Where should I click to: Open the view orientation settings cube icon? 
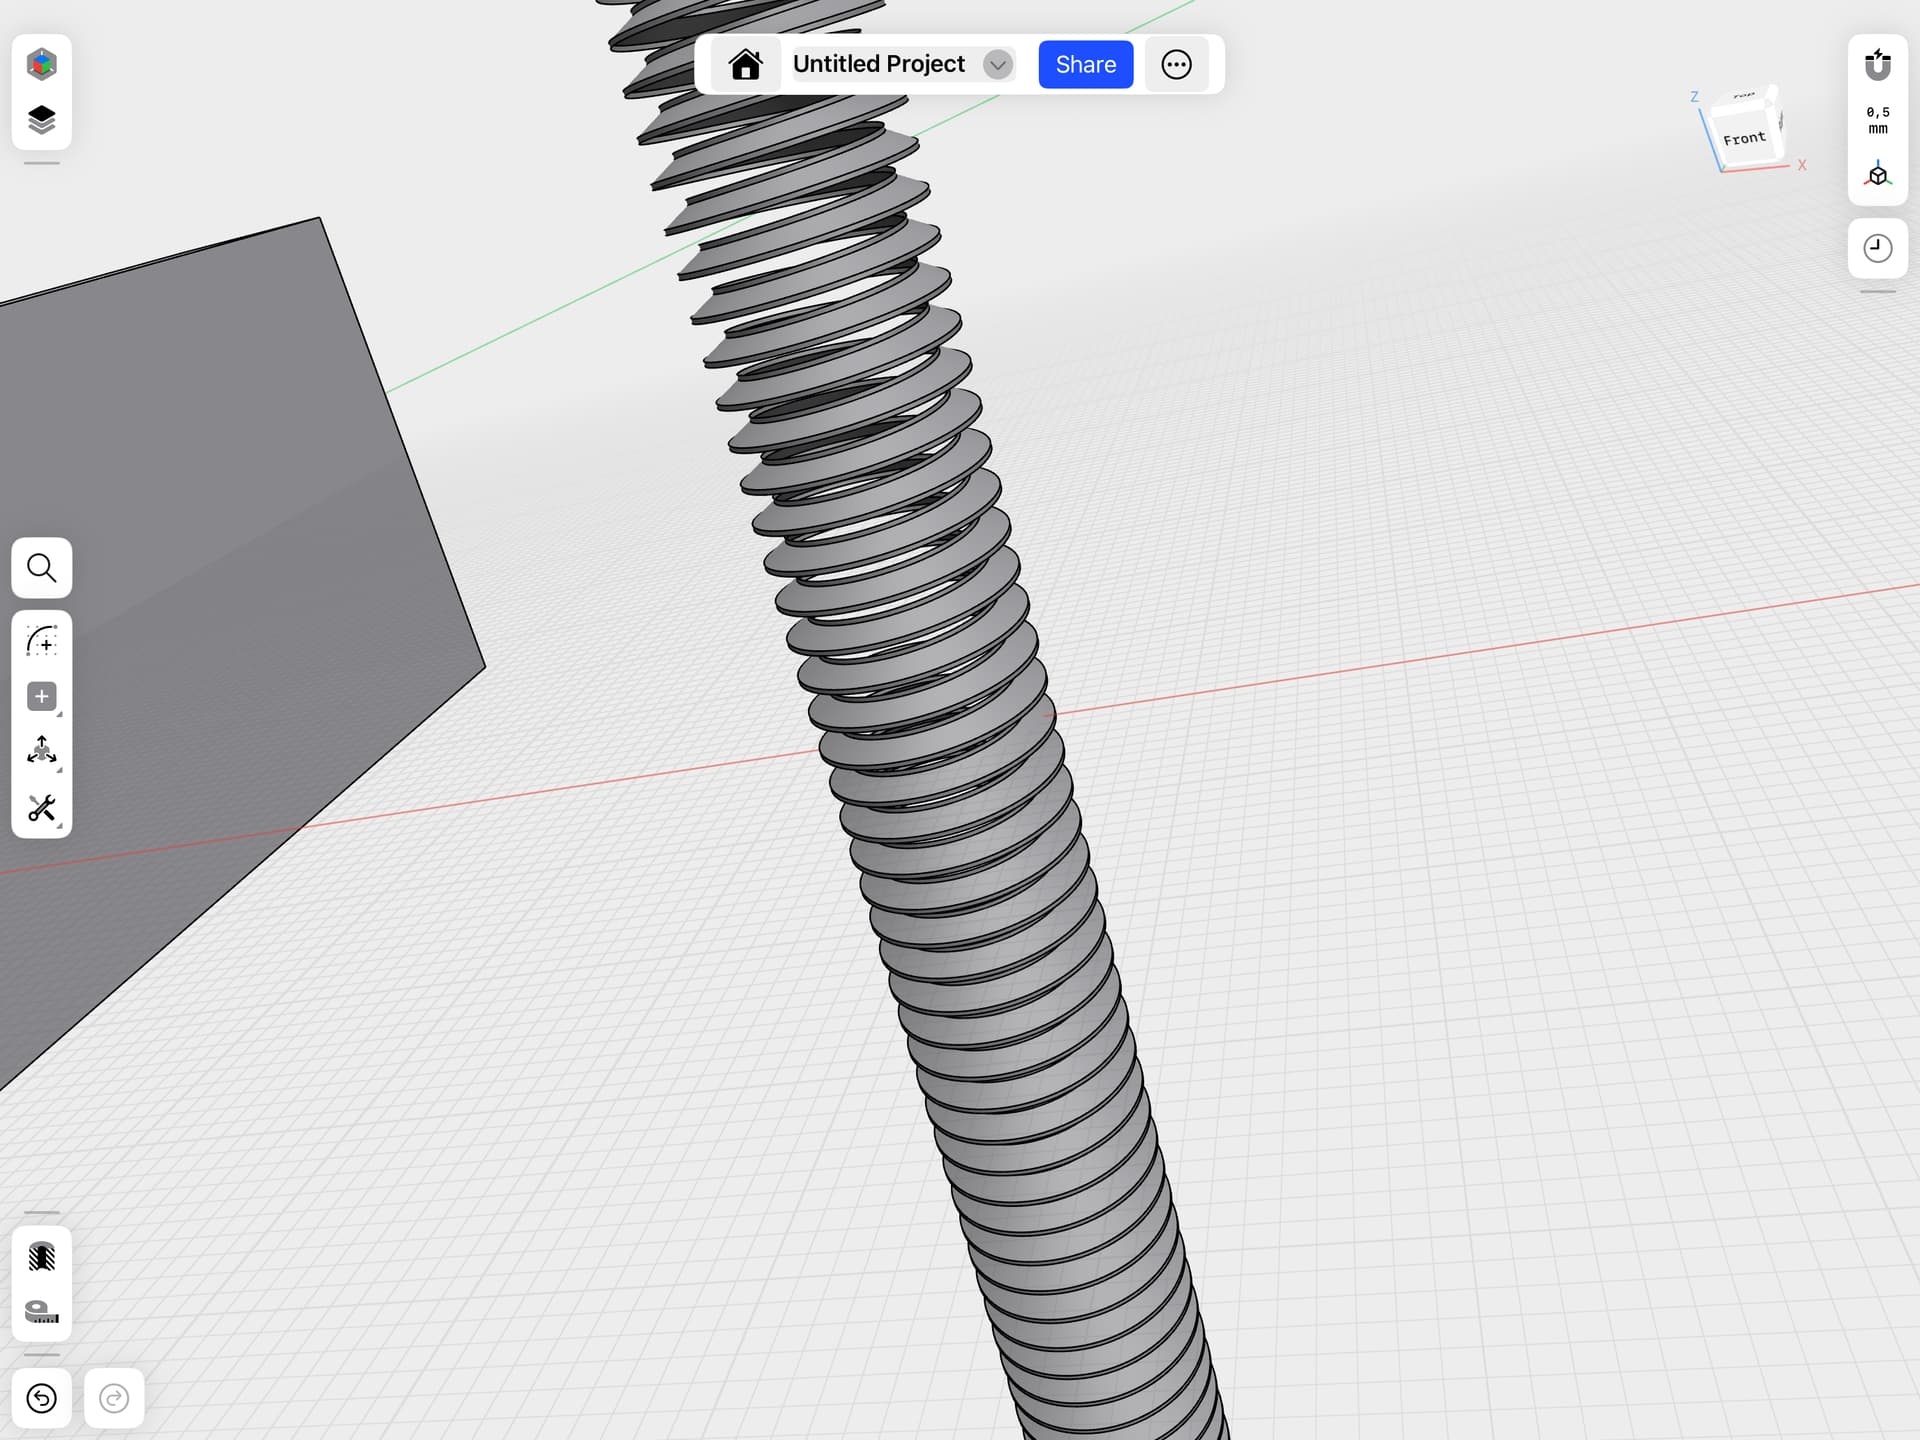[1878, 175]
